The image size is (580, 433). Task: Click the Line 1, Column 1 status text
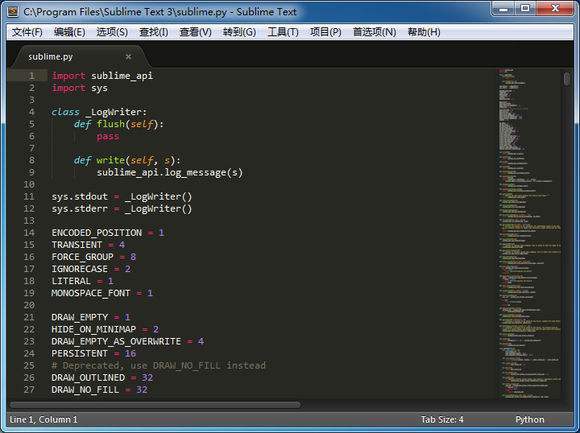pyautogui.click(x=44, y=420)
